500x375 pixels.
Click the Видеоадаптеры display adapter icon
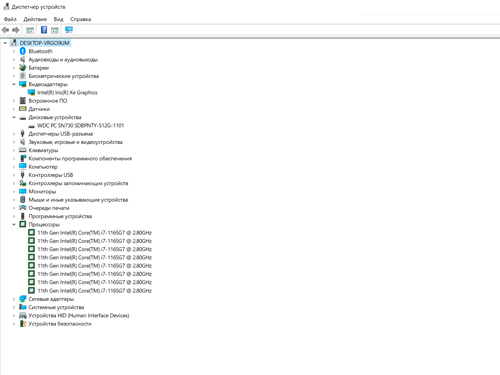(x=23, y=84)
